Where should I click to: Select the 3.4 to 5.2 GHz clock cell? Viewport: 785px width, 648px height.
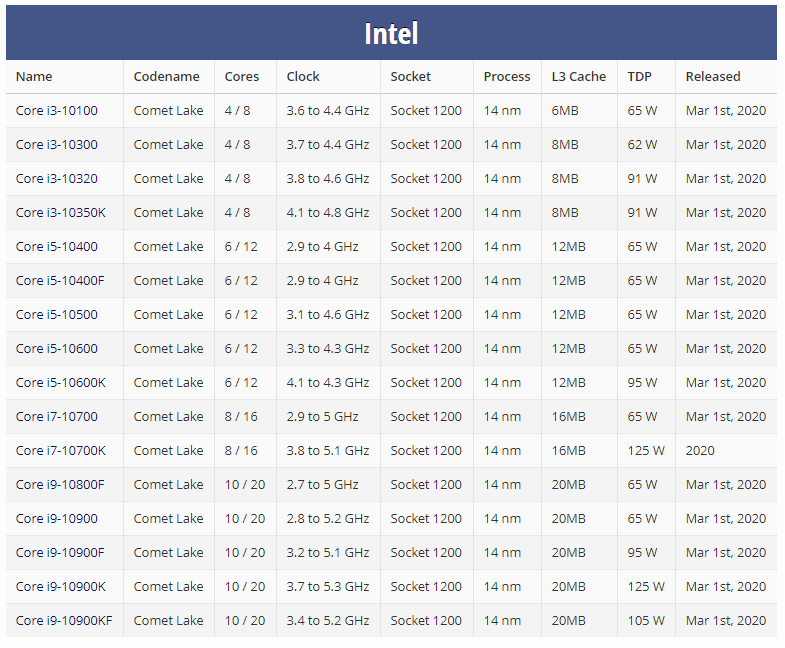[328, 621]
